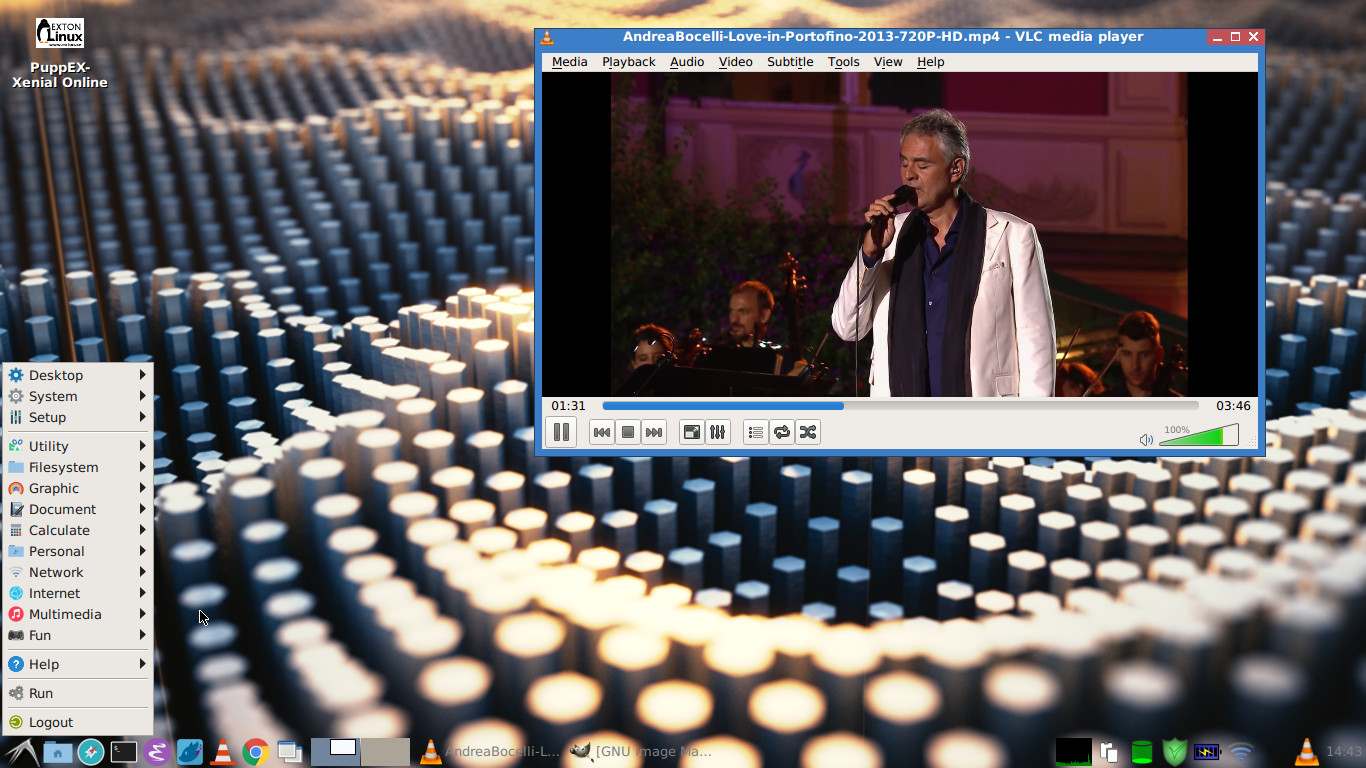Mute audio via VLC speaker icon
The width and height of the screenshot is (1366, 768).
click(x=1146, y=439)
